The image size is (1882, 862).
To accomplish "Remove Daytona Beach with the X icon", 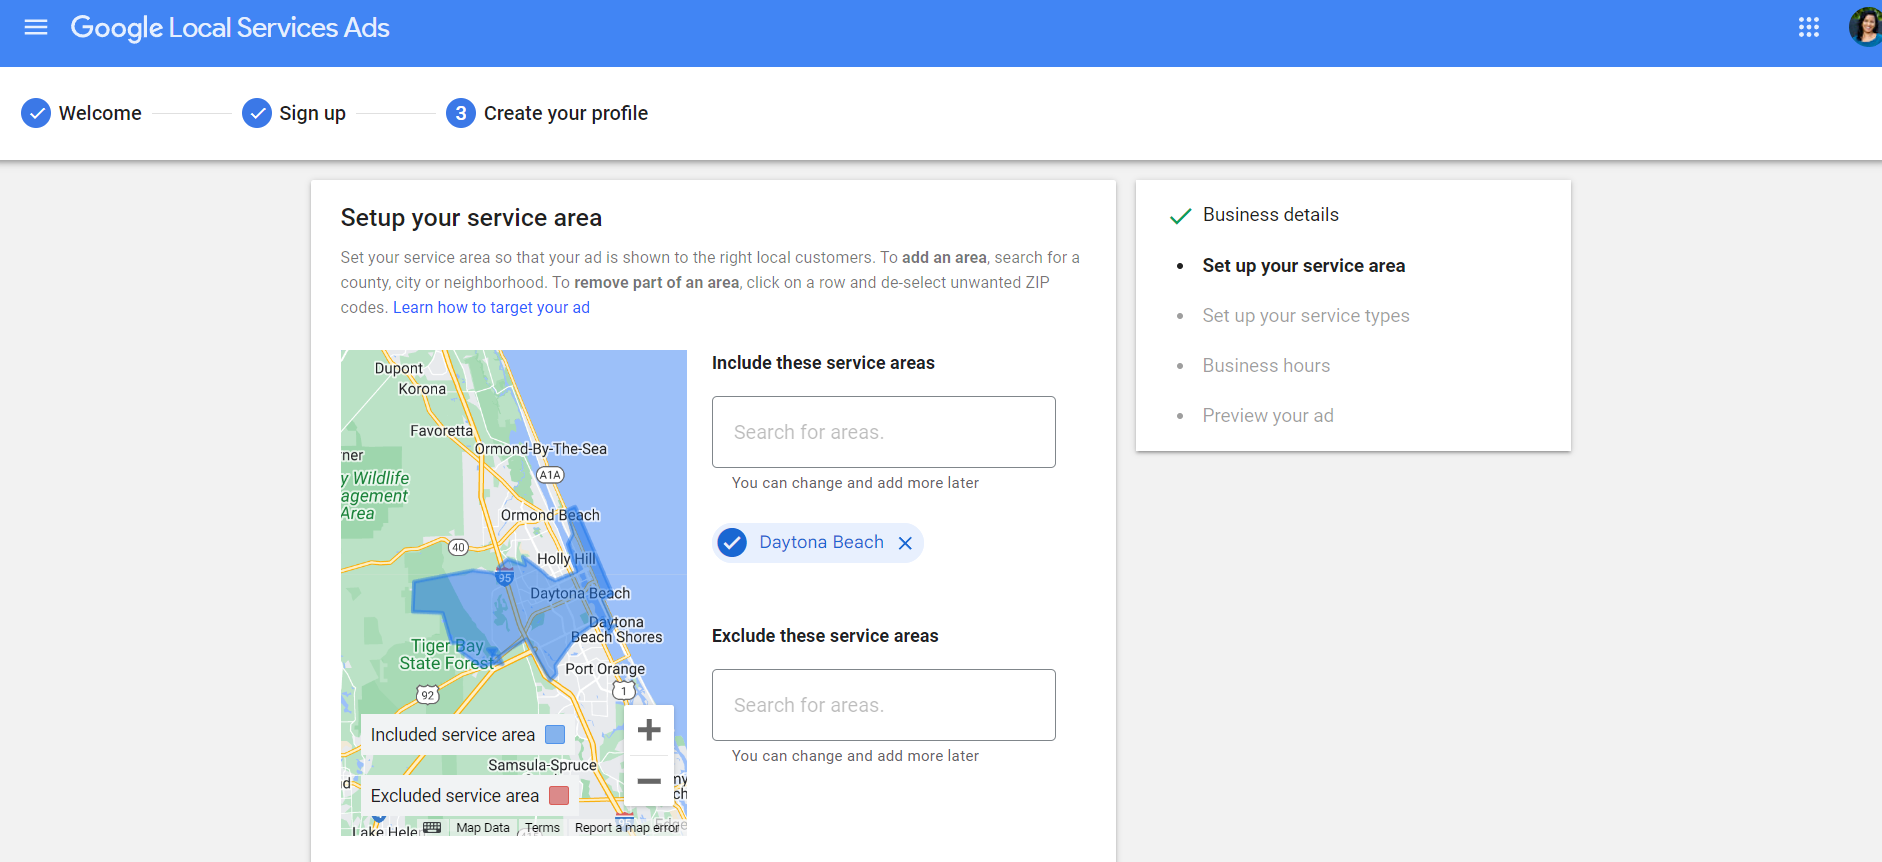I will click(x=905, y=543).
